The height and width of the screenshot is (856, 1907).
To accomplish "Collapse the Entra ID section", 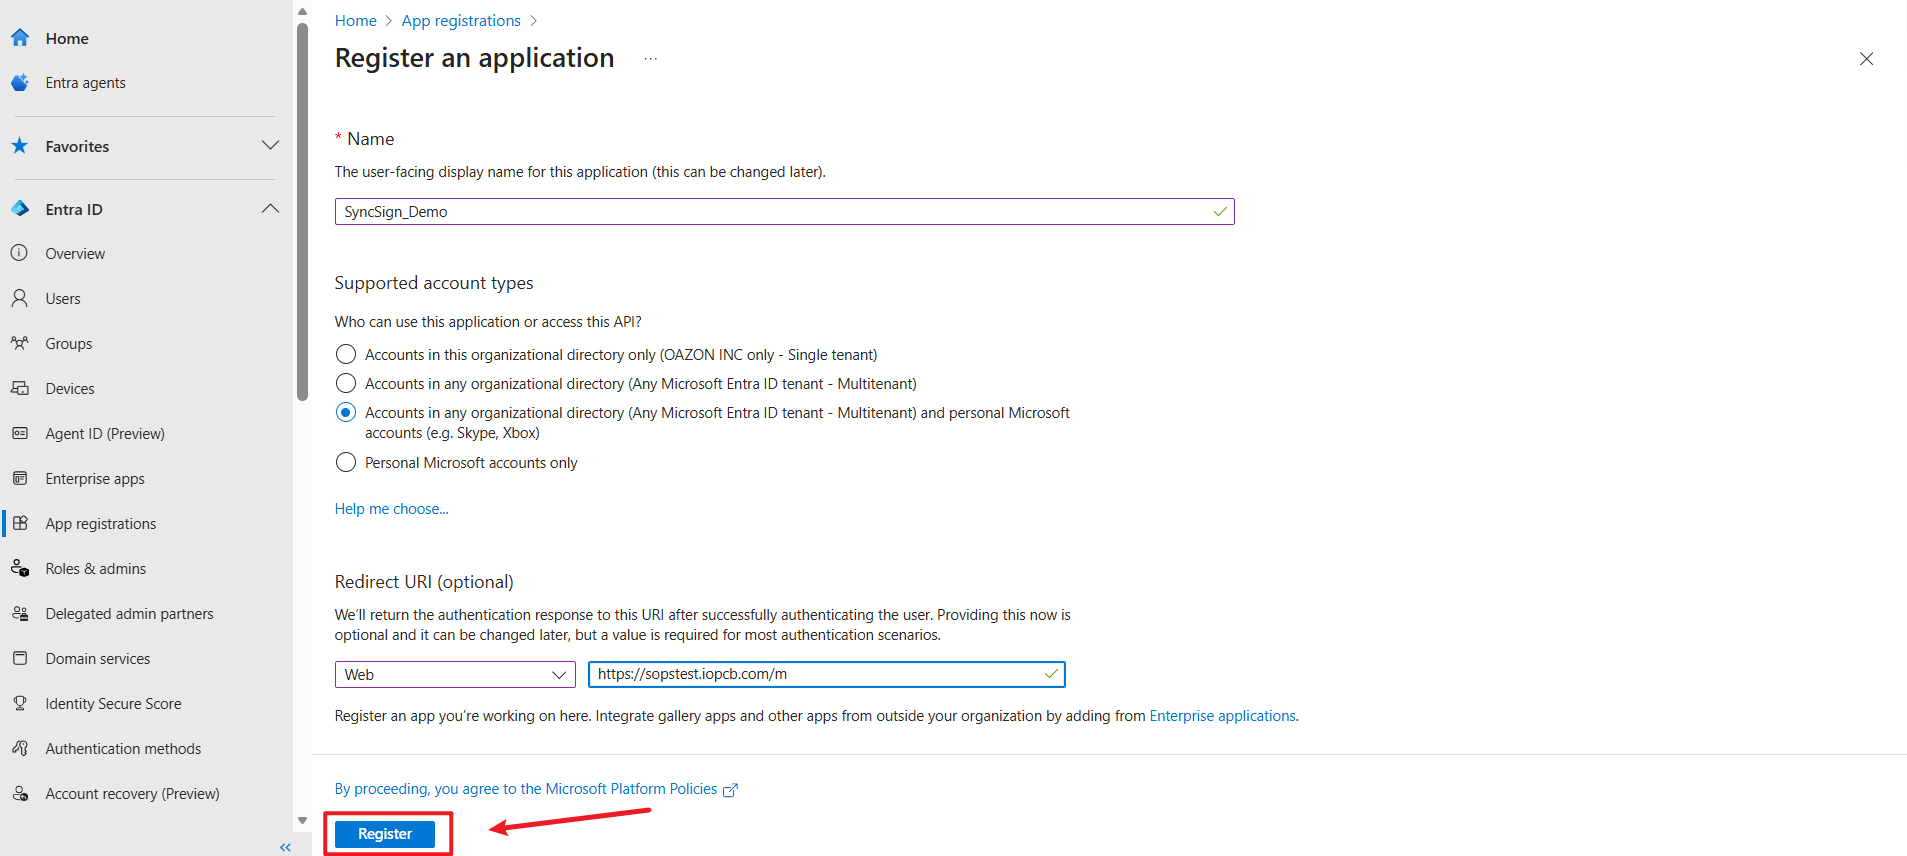I will pos(270,209).
